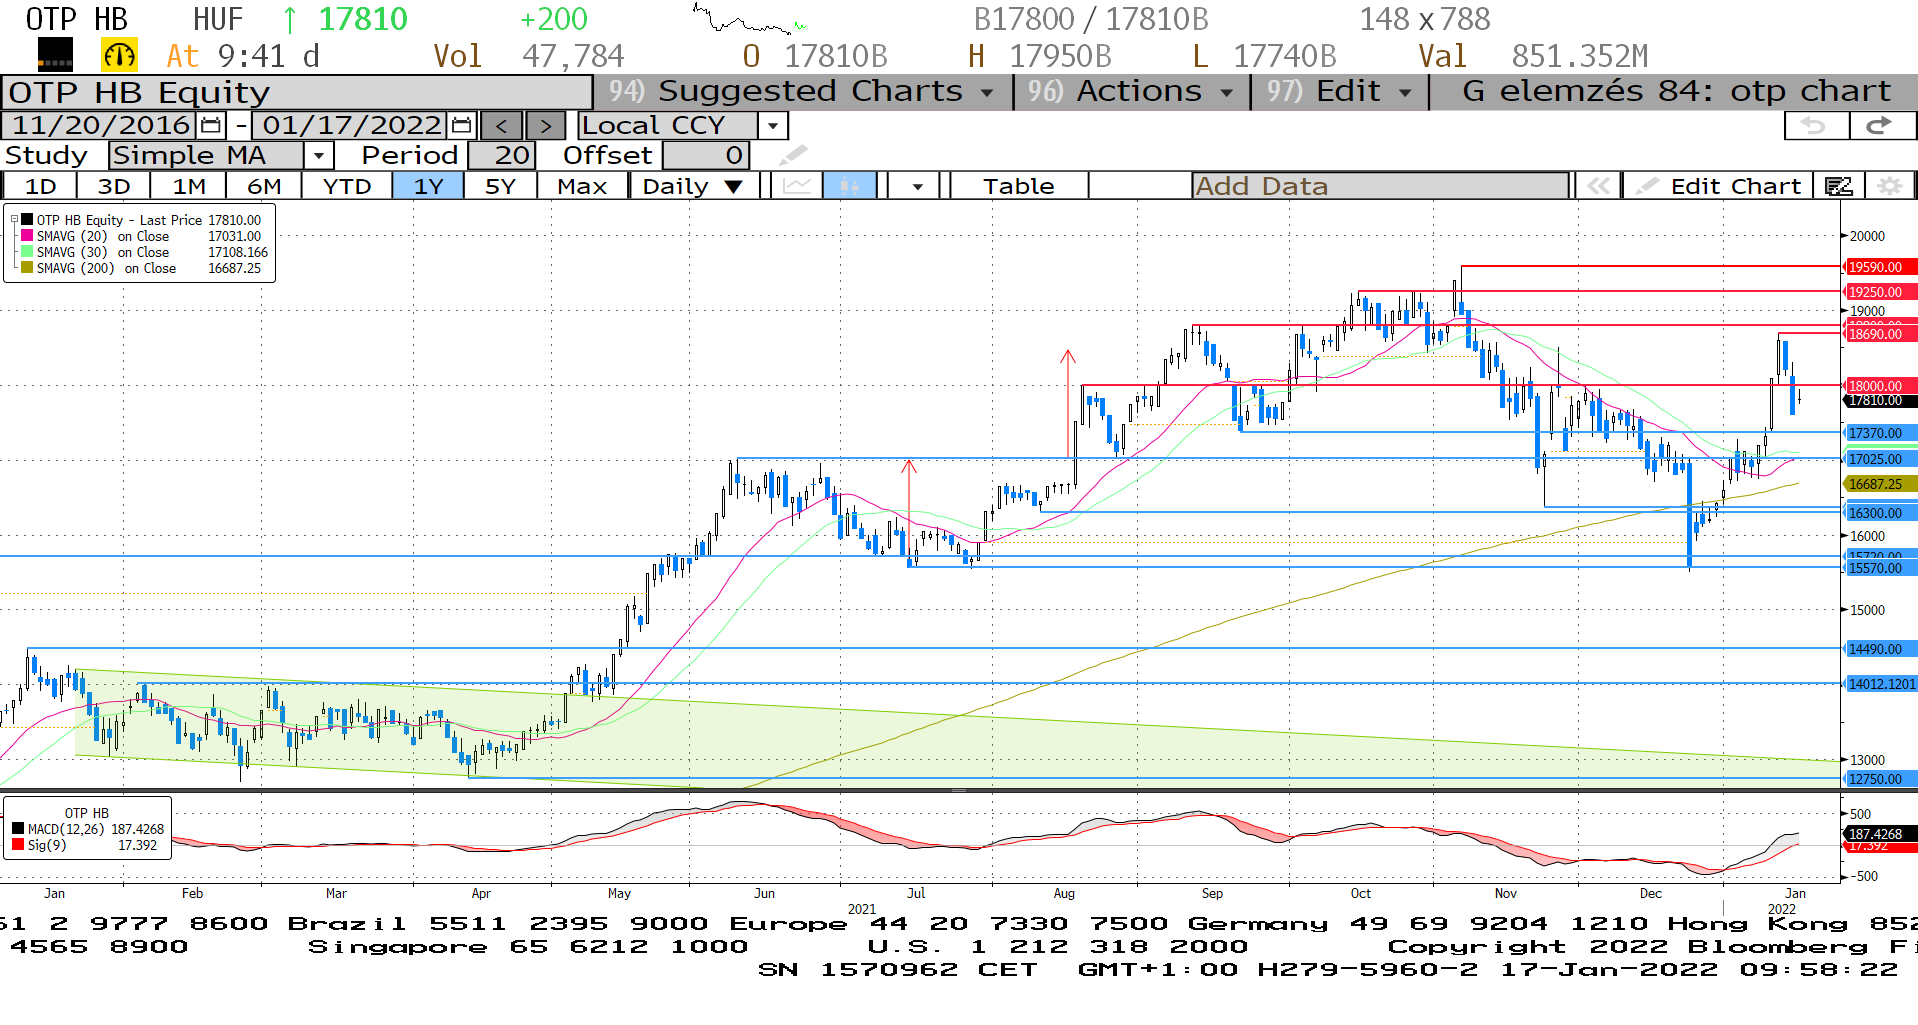
Task: Click the Offset value field
Action: point(706,155)
